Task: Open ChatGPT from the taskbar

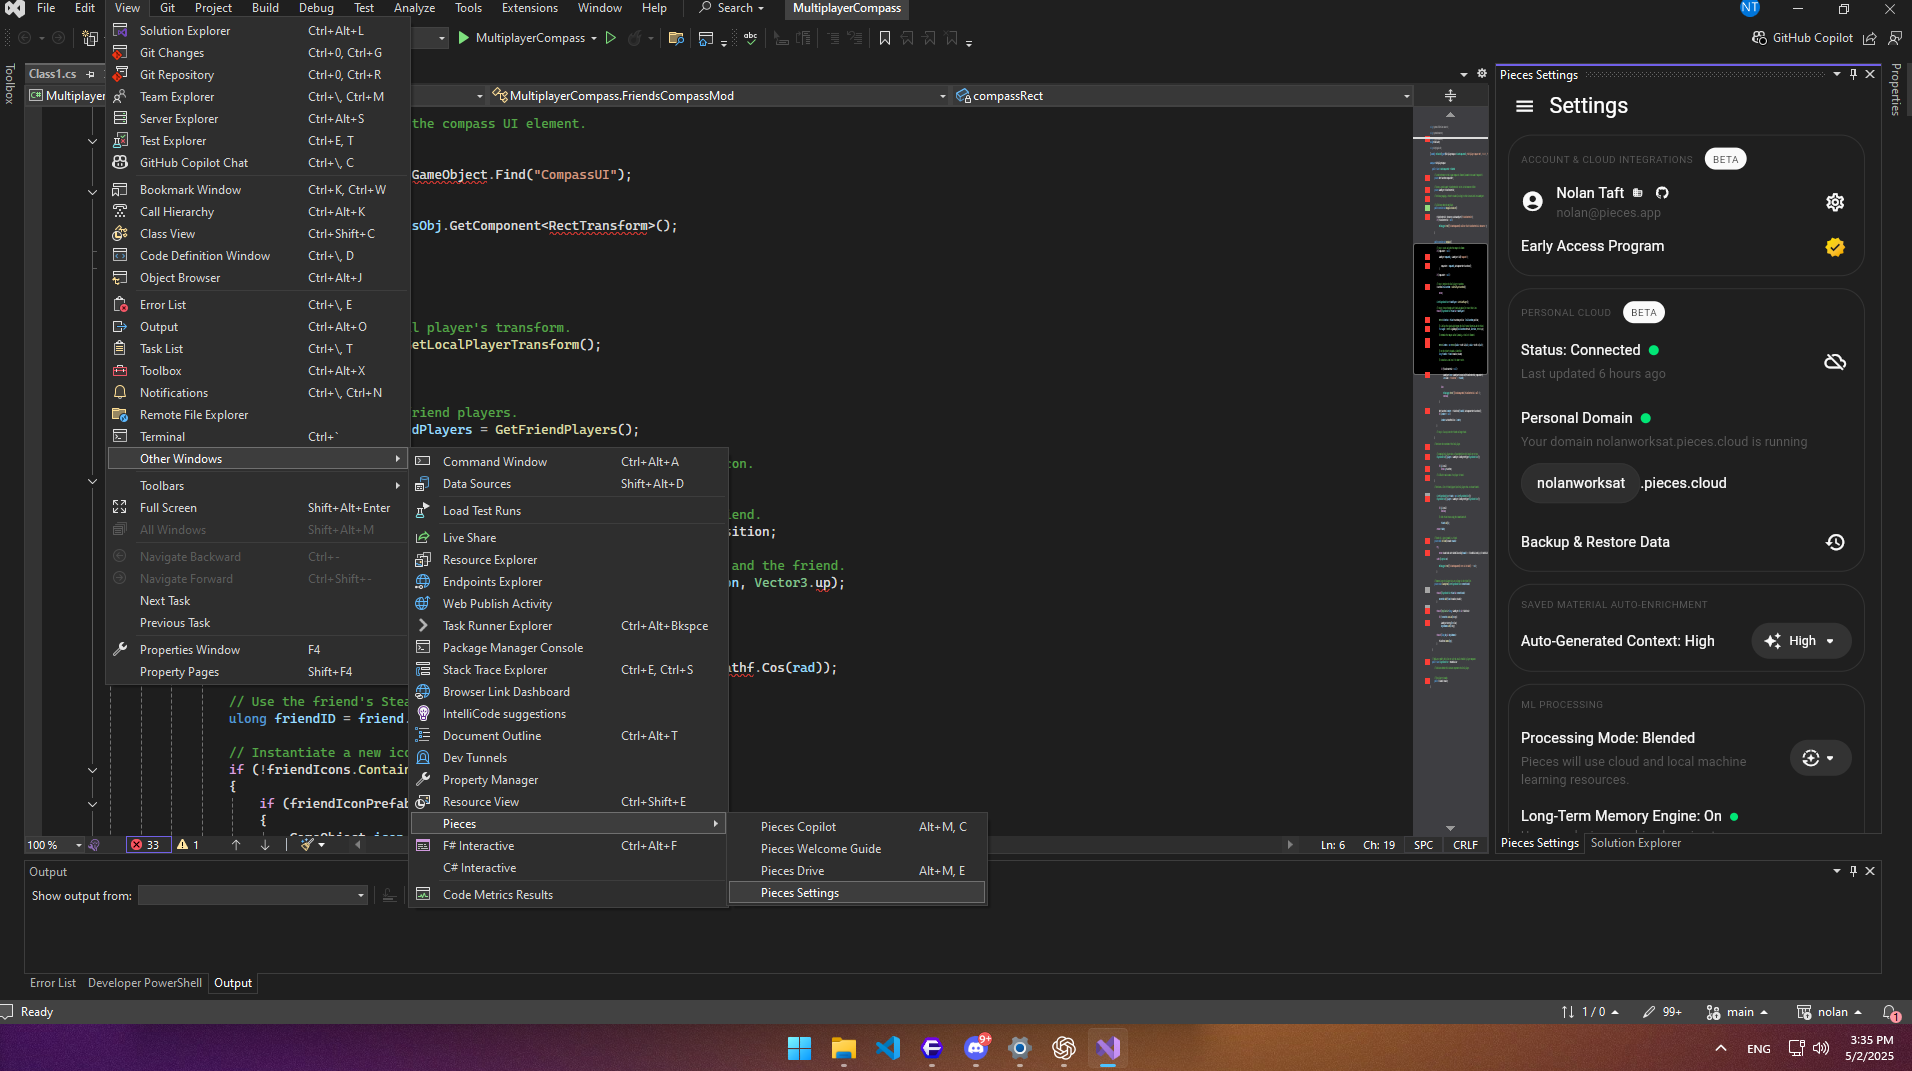Action: (x=1063, y=1048)
